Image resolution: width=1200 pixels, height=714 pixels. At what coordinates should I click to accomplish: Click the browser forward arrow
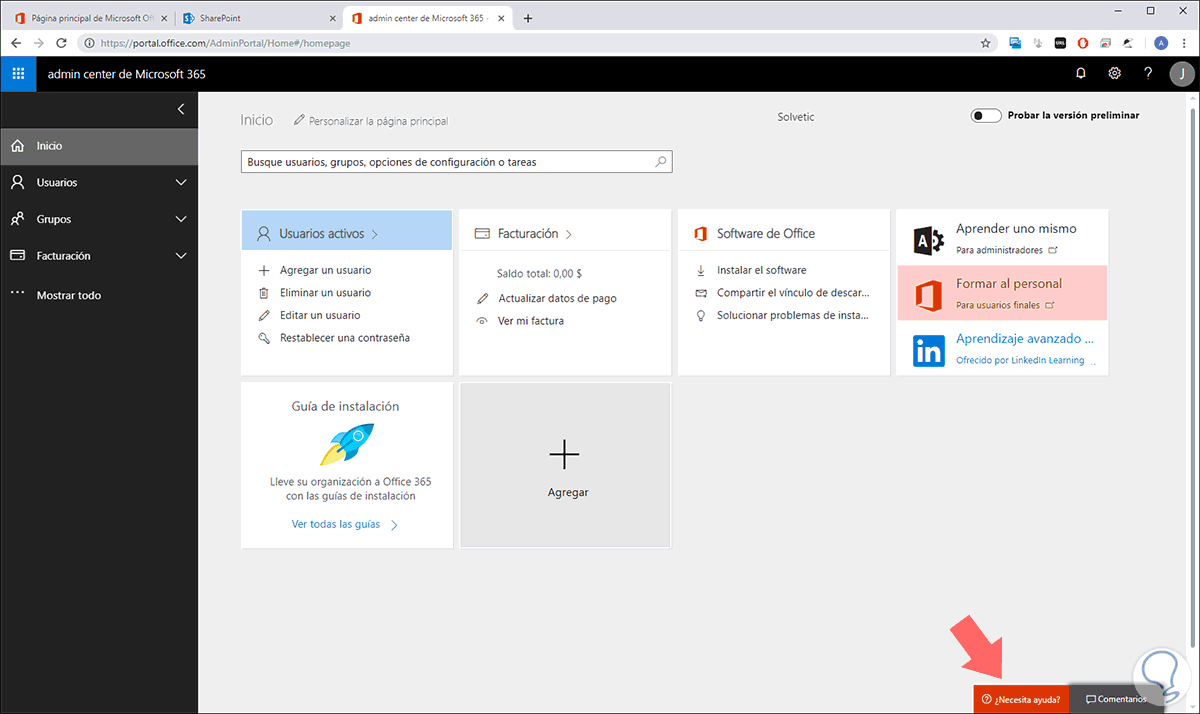pyautogui.click(x=39, y=43)
